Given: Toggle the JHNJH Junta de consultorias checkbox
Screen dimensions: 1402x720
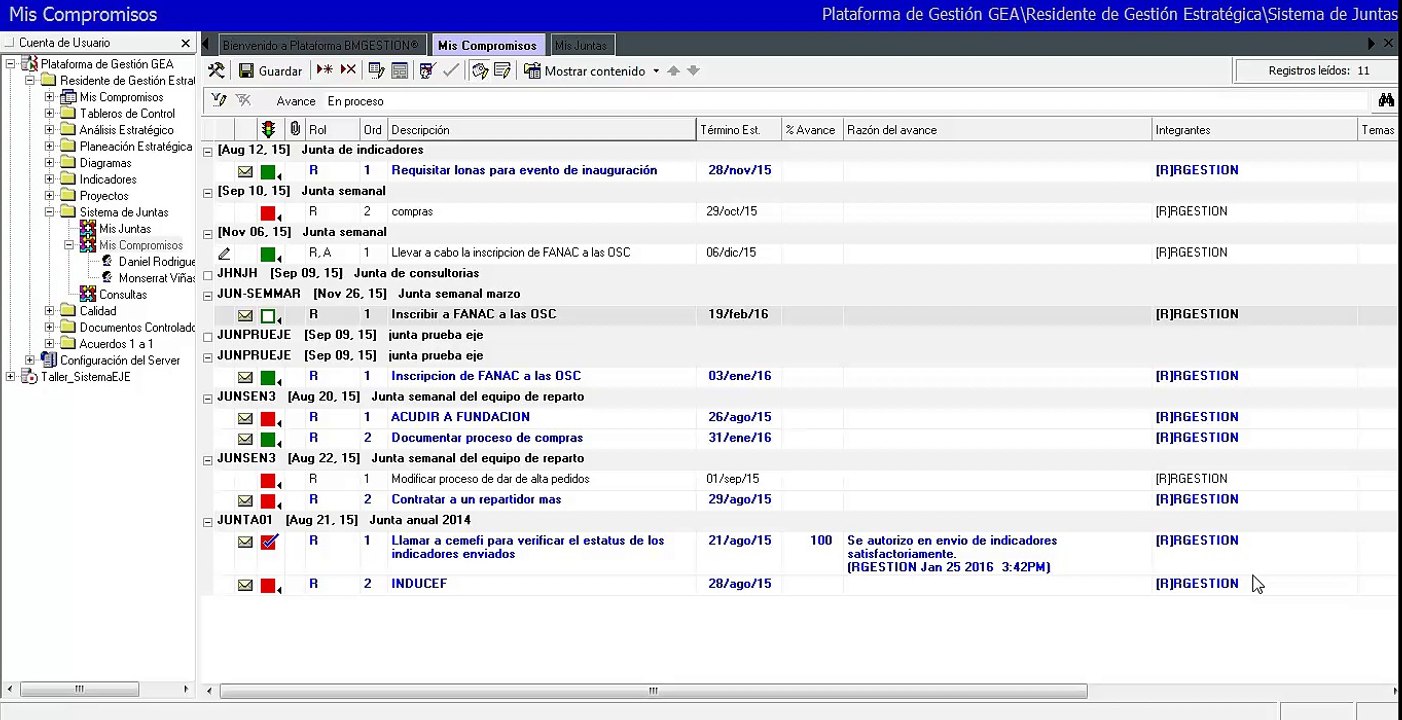Looking at the screenshot, I should click(208, 274).
